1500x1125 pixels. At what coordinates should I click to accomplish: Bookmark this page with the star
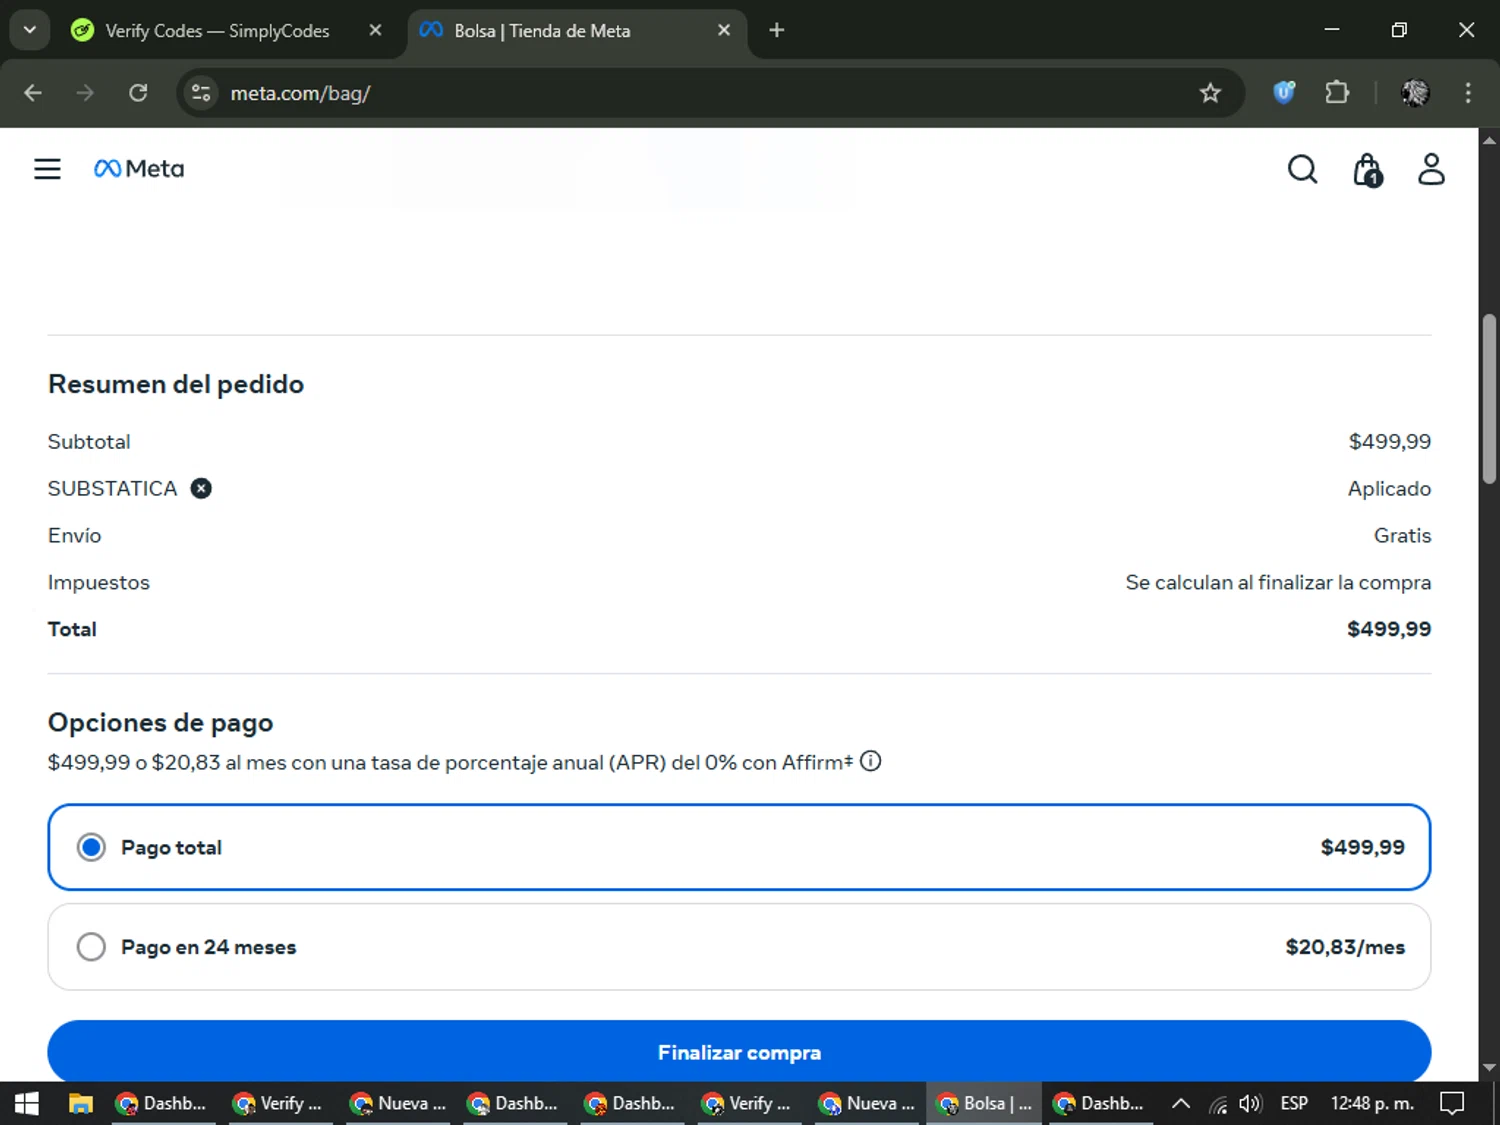click(x=1210, y=93)
